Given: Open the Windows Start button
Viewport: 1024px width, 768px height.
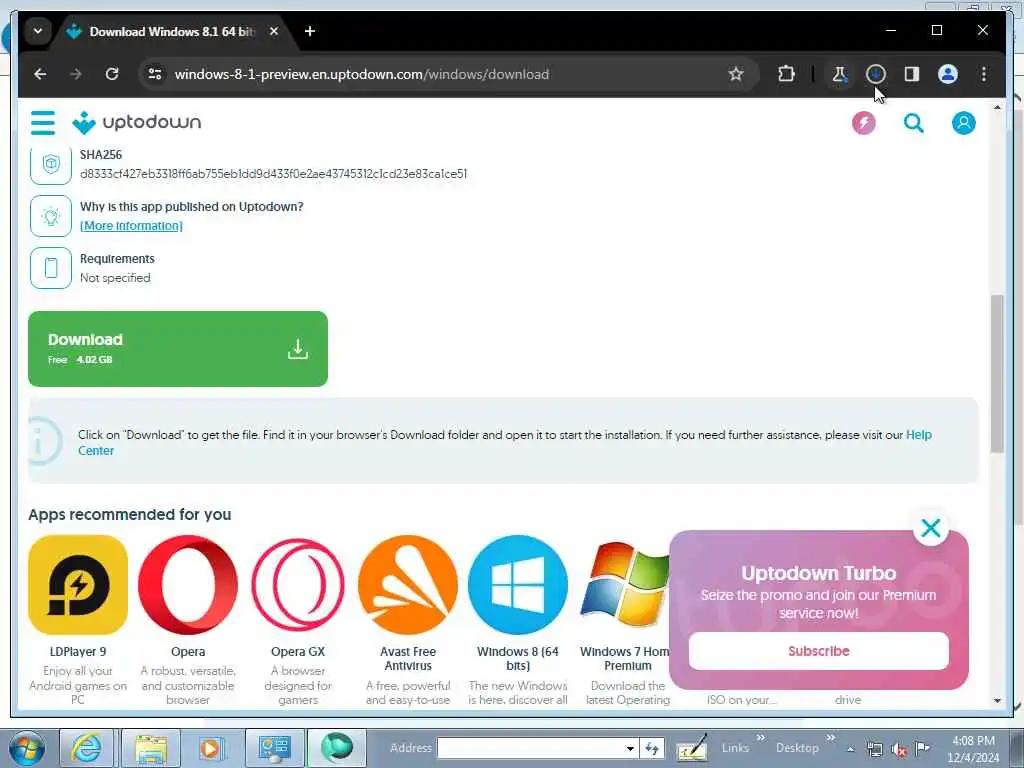Looking at the screenshot, I should [x=26, y=748].
